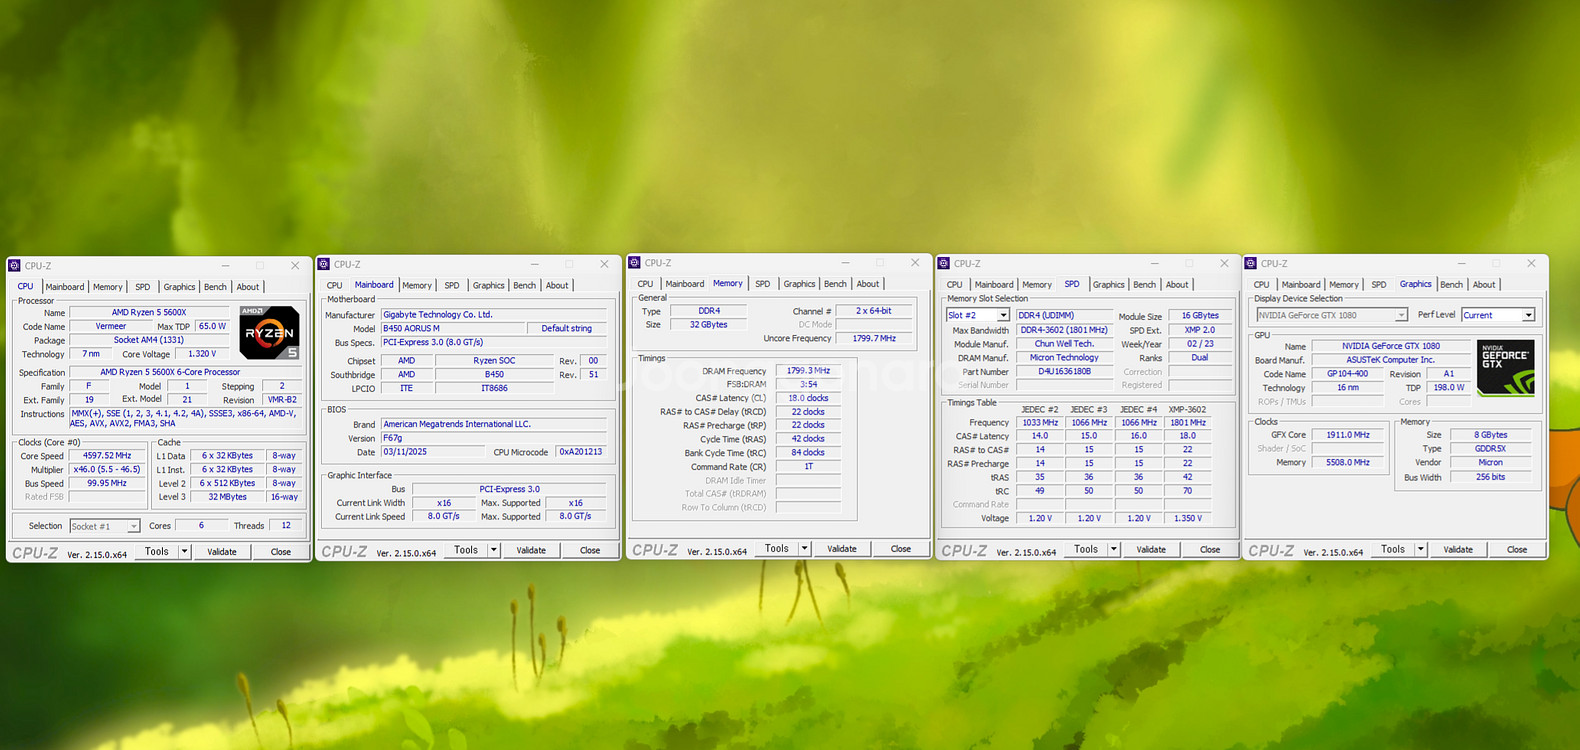Viewport: 1580px width, 750px height.
Task: Click the Board Manuf. ASUSTeK Computer Inc. field
Action: pyautogui.click(x=1391, y=360)
